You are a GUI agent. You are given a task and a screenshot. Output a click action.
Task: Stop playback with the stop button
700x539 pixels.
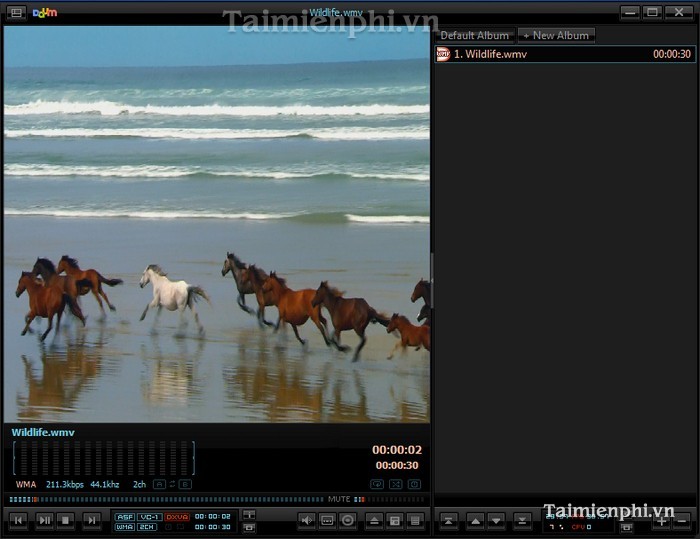(x=66, y=520)
